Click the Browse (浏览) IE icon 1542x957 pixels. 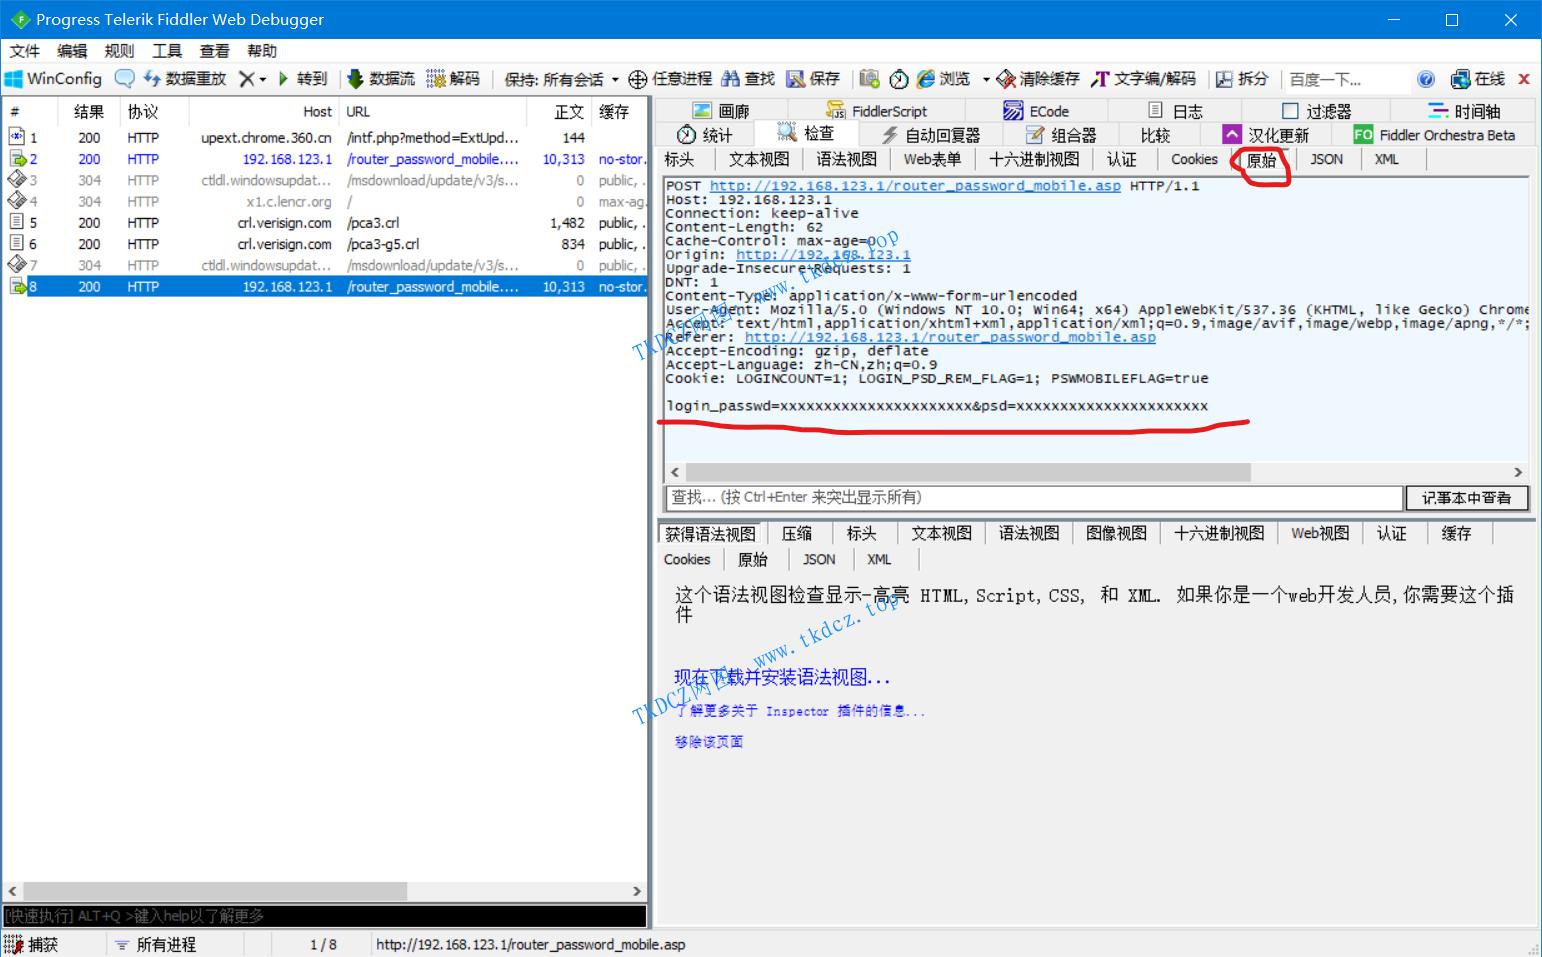pos(926,79)
